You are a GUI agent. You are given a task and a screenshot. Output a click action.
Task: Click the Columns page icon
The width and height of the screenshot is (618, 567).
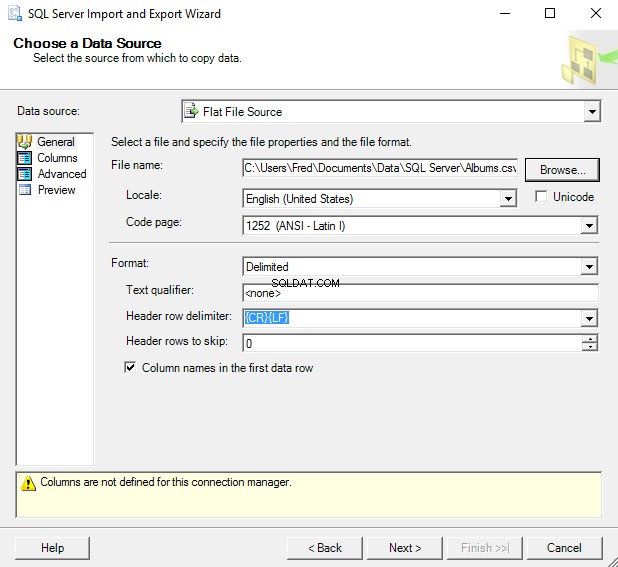pyautogui.click(x=25, y=158)
